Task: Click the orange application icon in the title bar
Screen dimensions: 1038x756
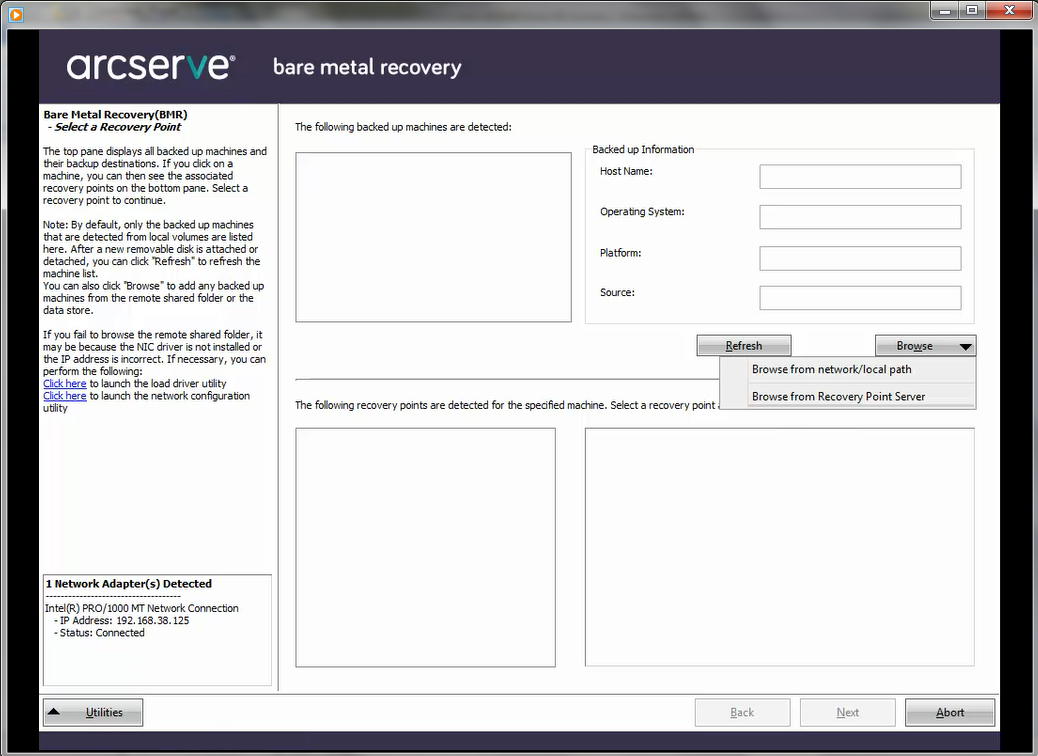Action: [14, 10]
